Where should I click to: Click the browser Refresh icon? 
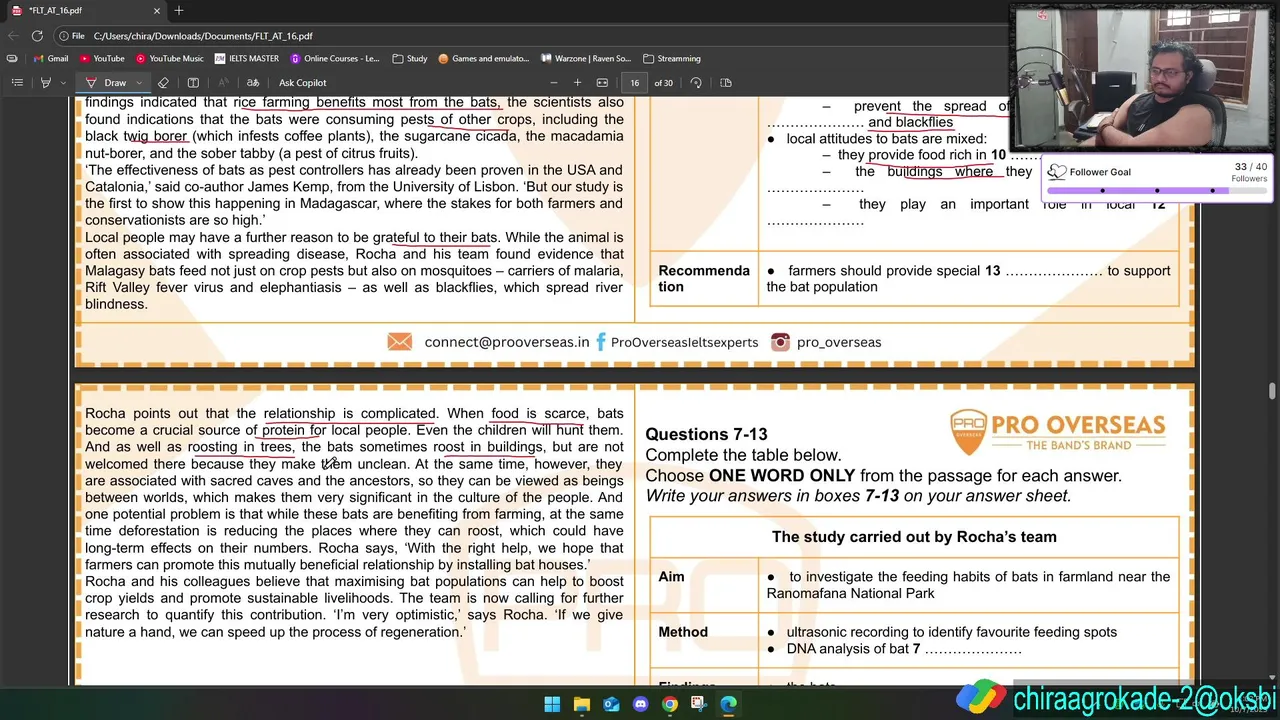click(38, 36)
